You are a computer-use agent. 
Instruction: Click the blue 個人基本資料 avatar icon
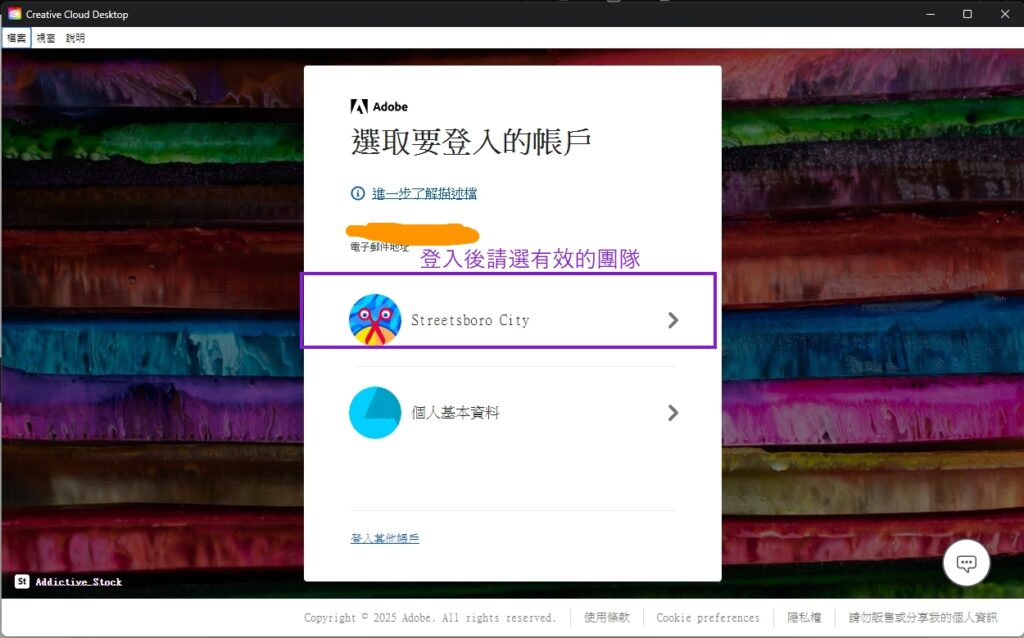[x=375, y=412]
